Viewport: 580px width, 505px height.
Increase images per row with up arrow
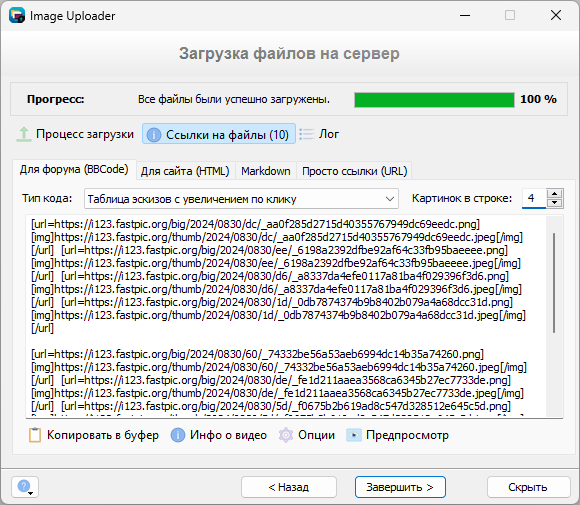point(554,193)
